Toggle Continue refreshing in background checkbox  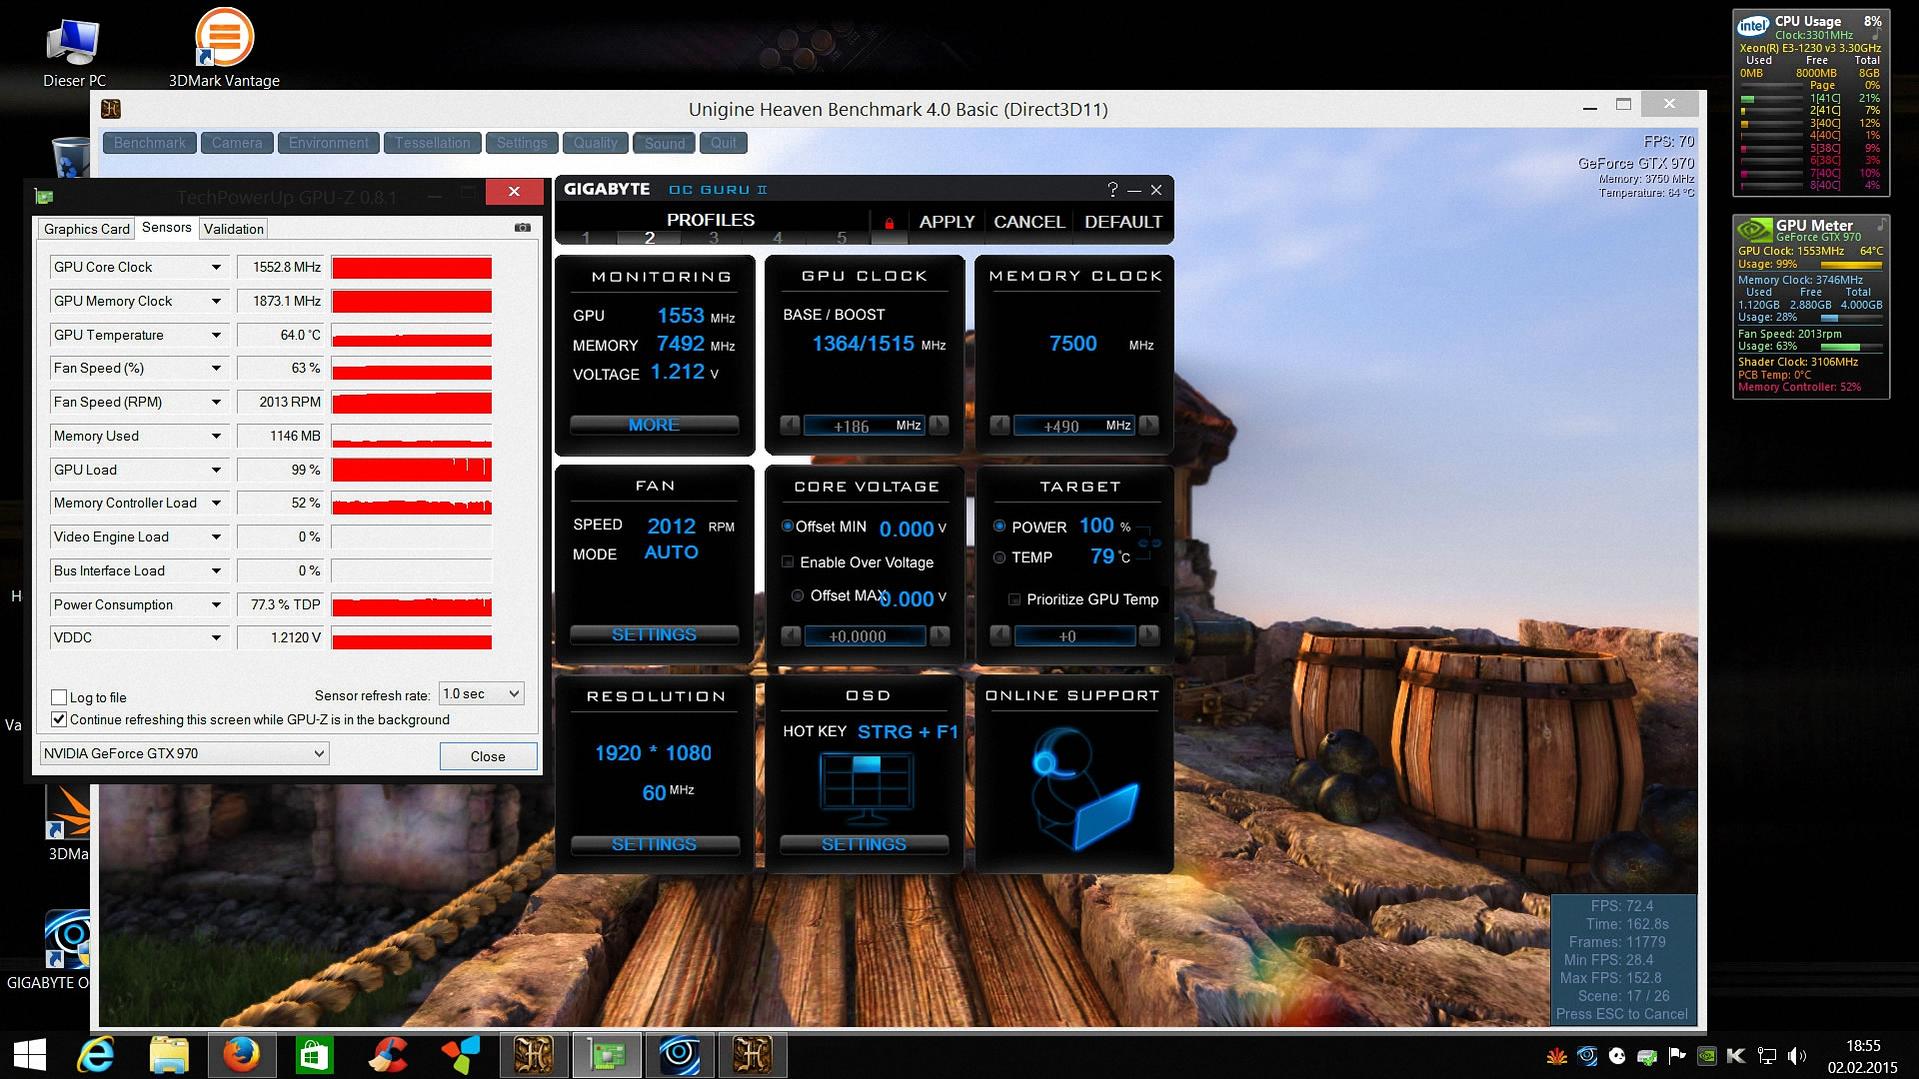(59, 719)
